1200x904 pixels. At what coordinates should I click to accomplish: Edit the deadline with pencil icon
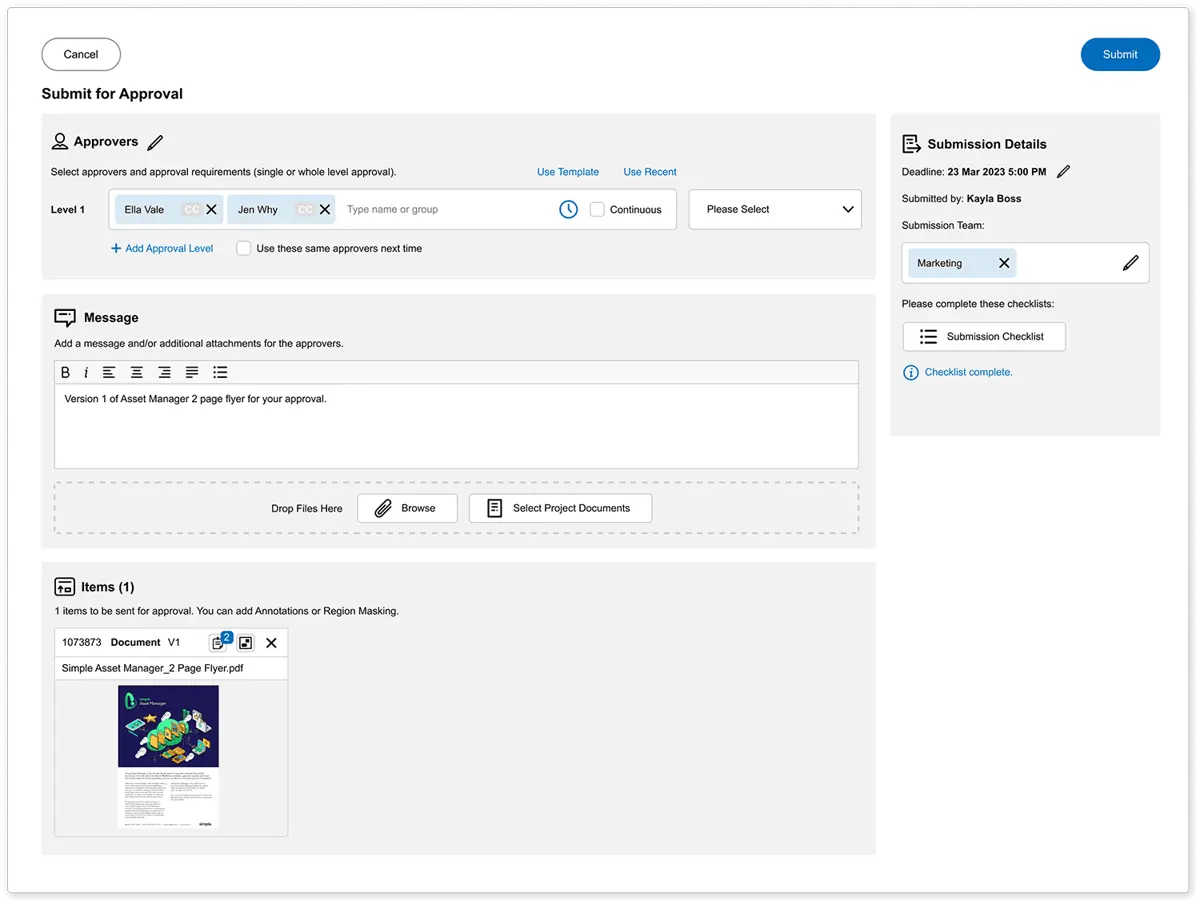pyautogui.click(x=1063, y=172)
